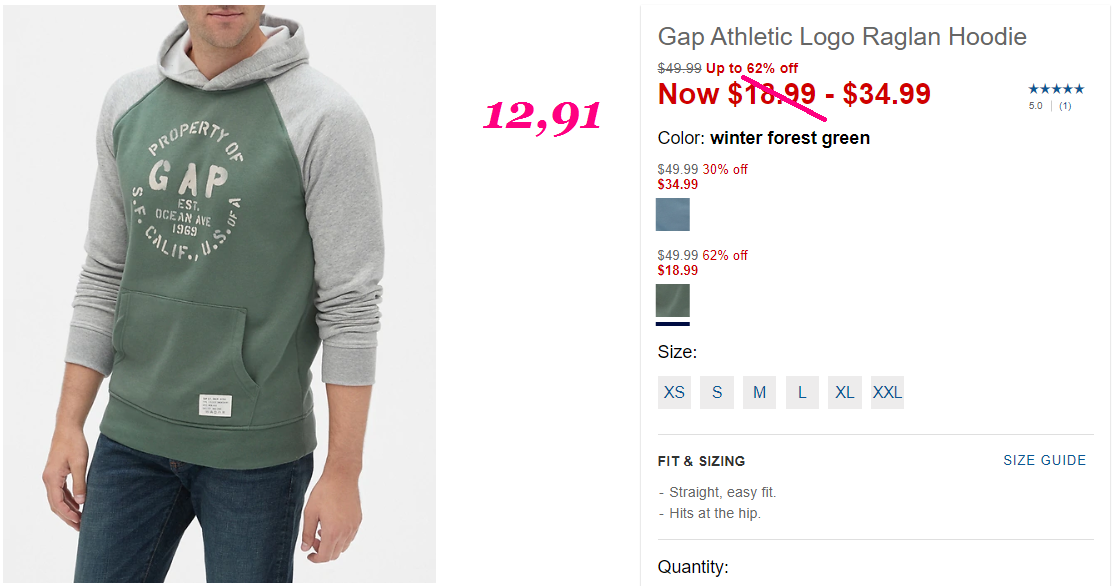
Task: Select size L
Action: click(x=802, y=392)
